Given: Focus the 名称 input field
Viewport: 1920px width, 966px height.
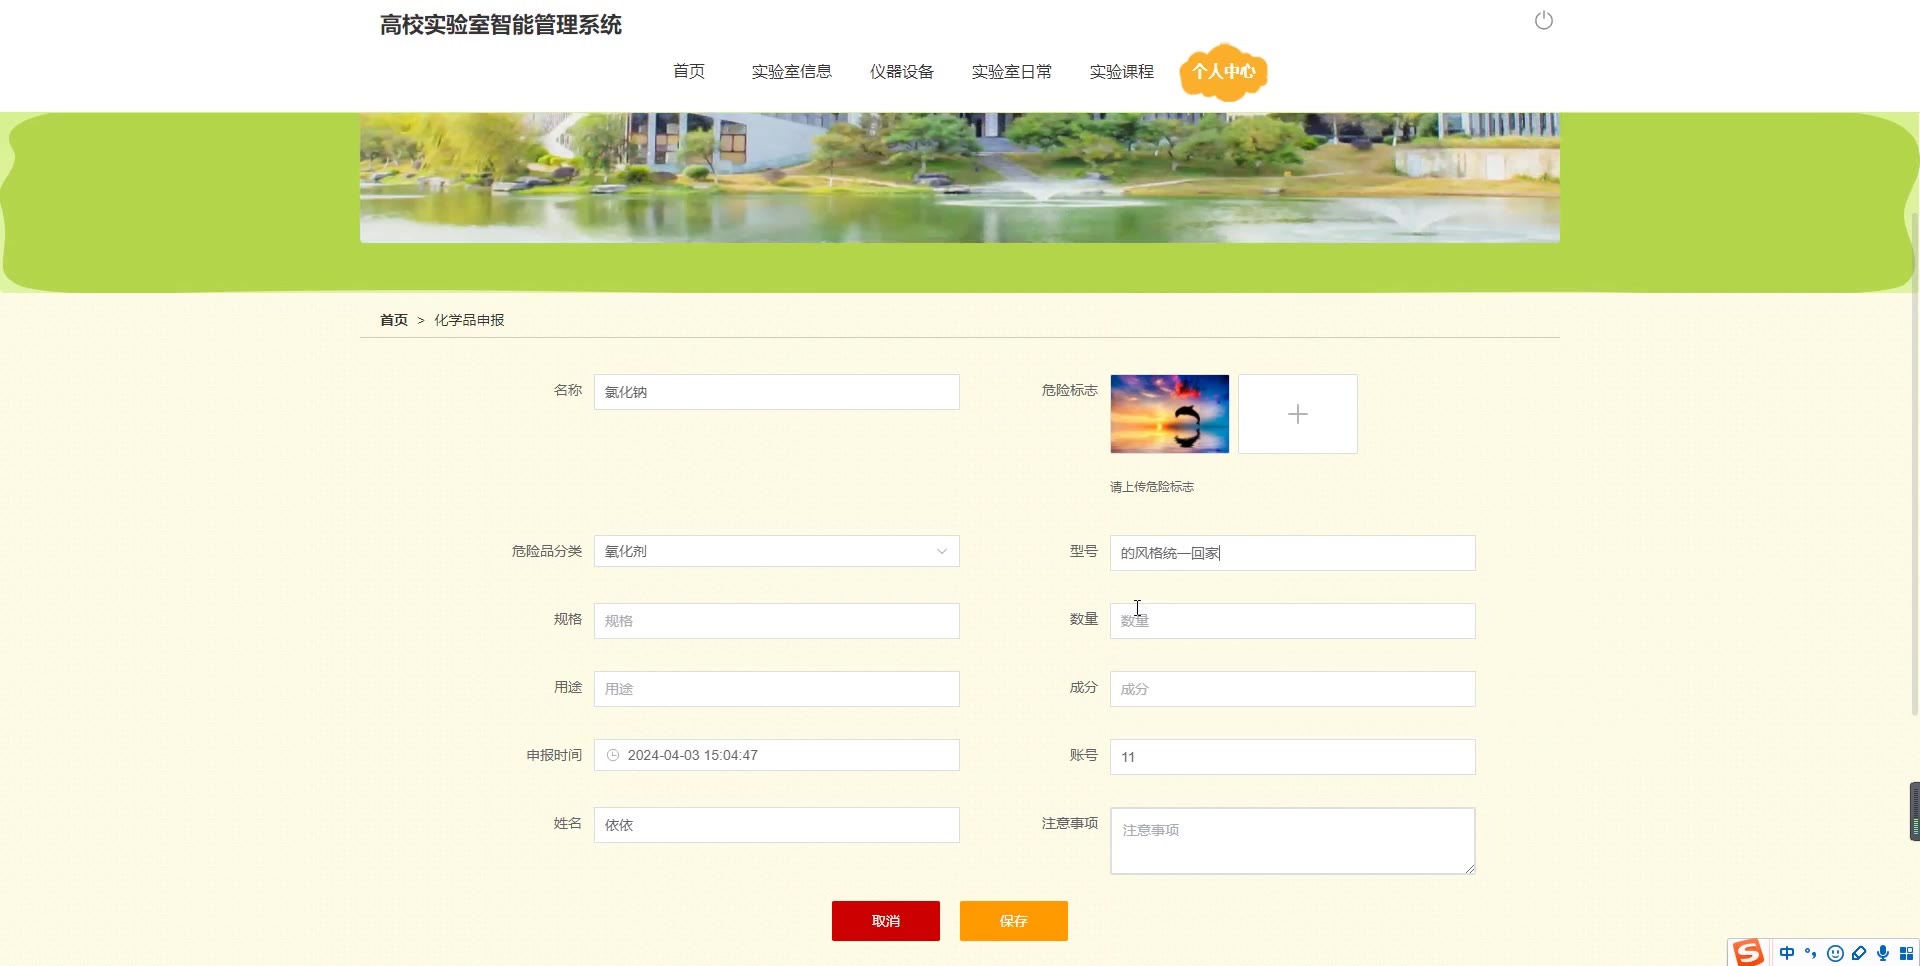Looking at the screenshot, I should pyautogui.click(x=777, y=392).
